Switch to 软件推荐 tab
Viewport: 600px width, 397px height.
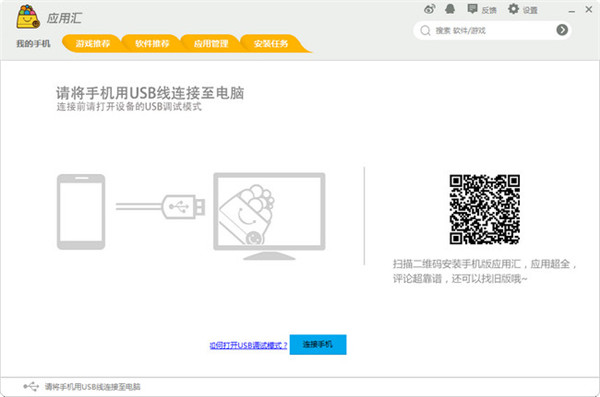[152, 44]
